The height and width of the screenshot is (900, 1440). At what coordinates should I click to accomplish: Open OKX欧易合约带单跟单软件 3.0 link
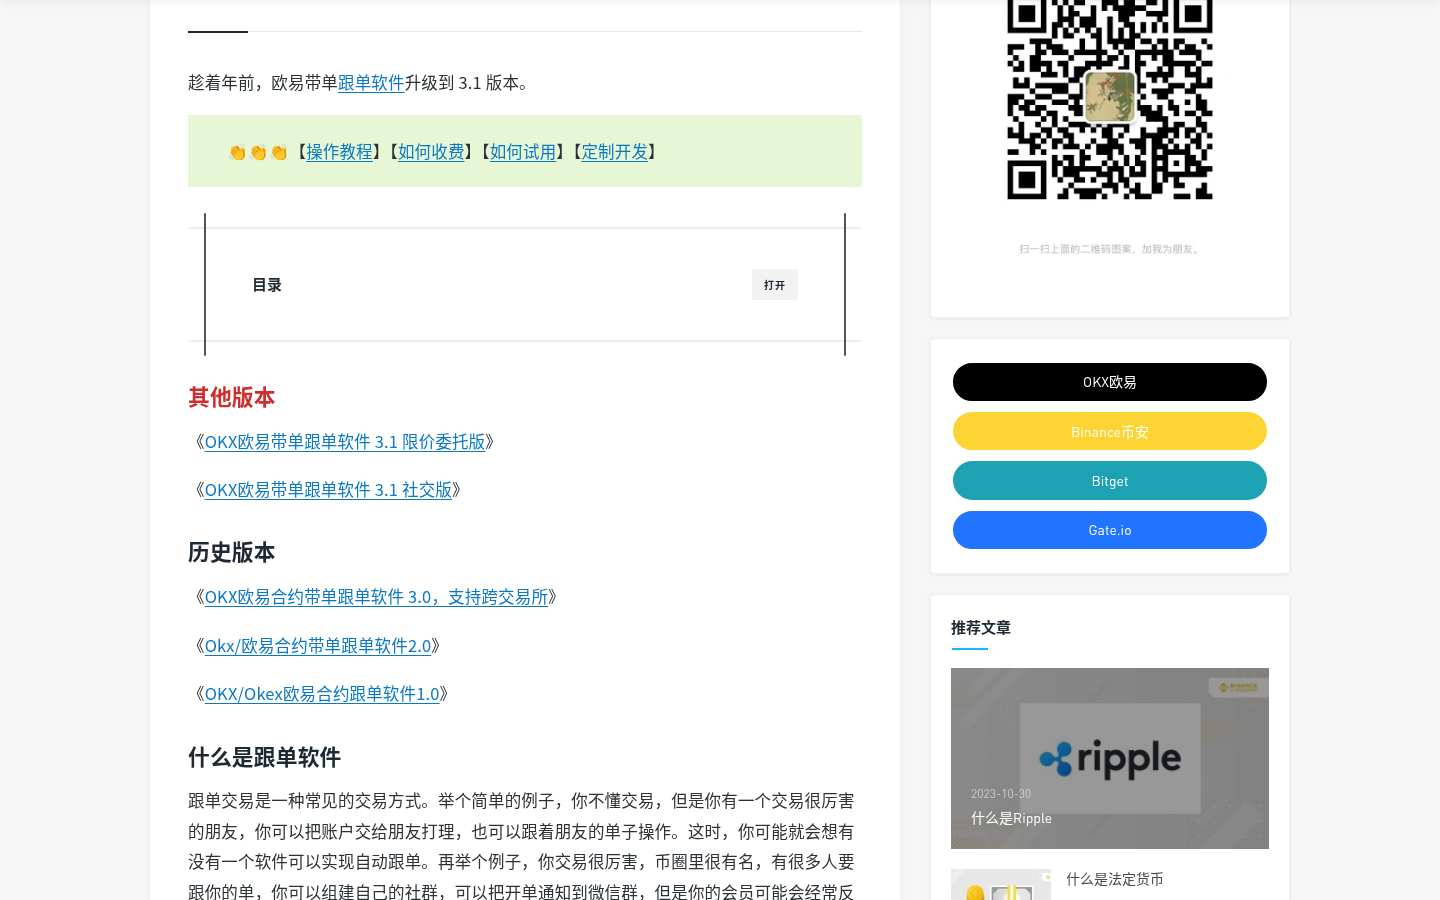pyautogui.click(x=376, y=597)
